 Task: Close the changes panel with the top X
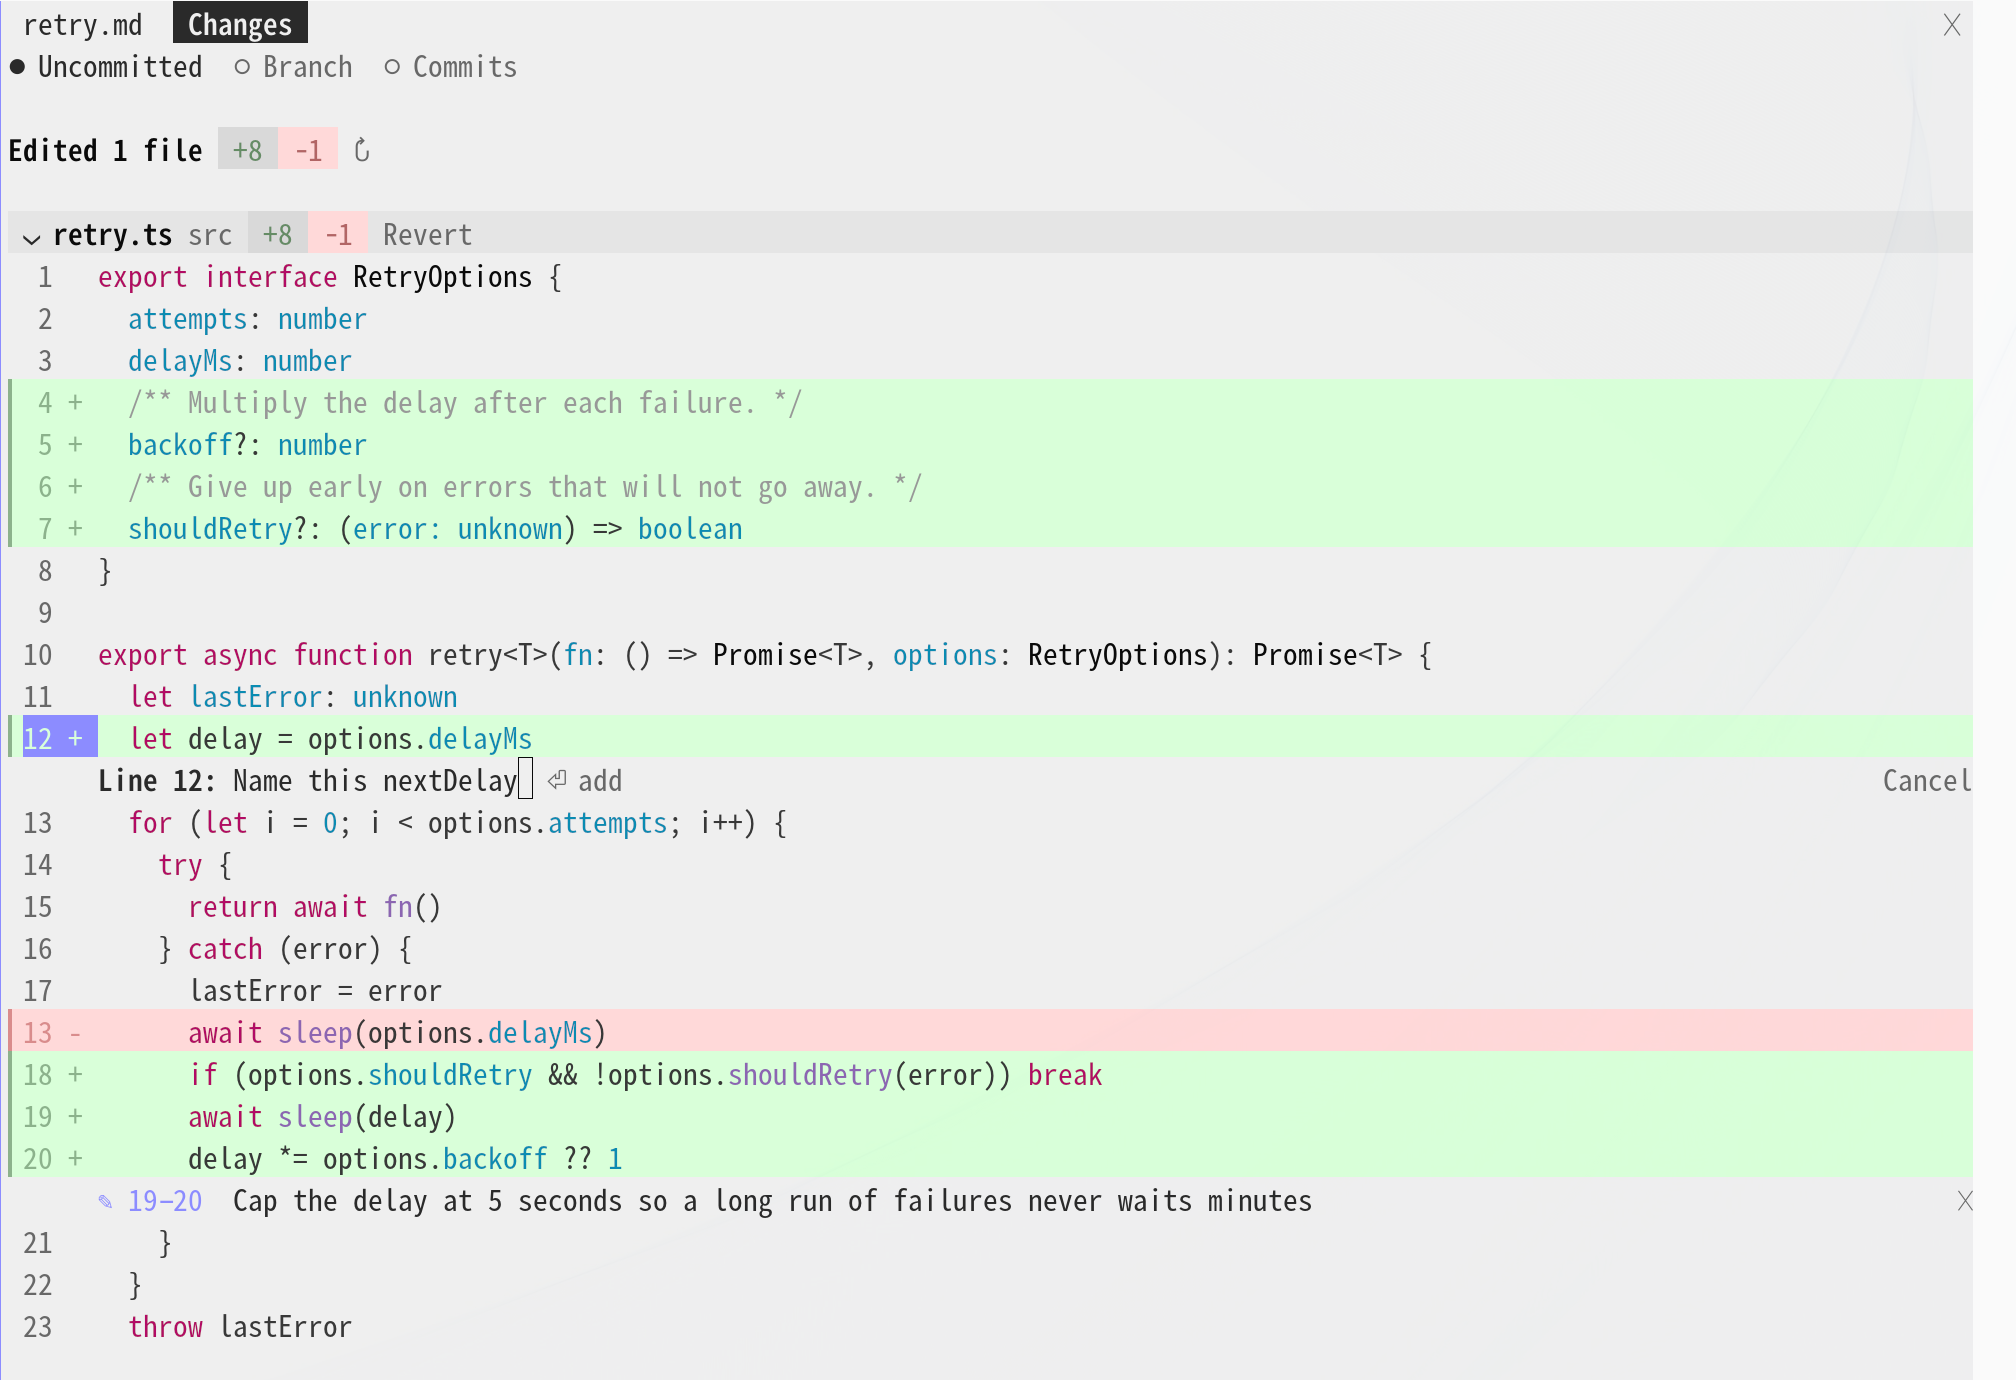click(x=1951, y=25)
